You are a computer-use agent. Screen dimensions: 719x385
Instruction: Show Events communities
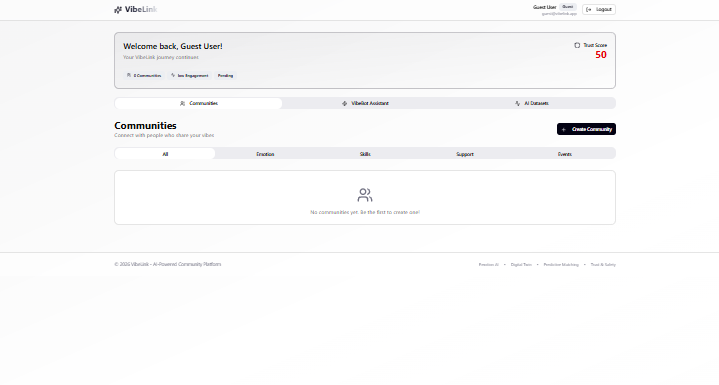click(565, 154)
